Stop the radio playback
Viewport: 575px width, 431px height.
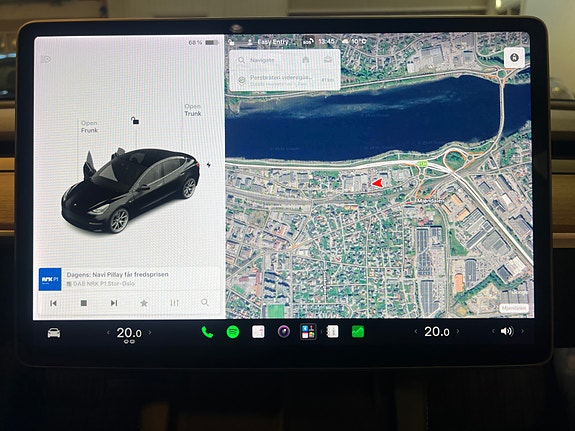(x=84, y=303)
